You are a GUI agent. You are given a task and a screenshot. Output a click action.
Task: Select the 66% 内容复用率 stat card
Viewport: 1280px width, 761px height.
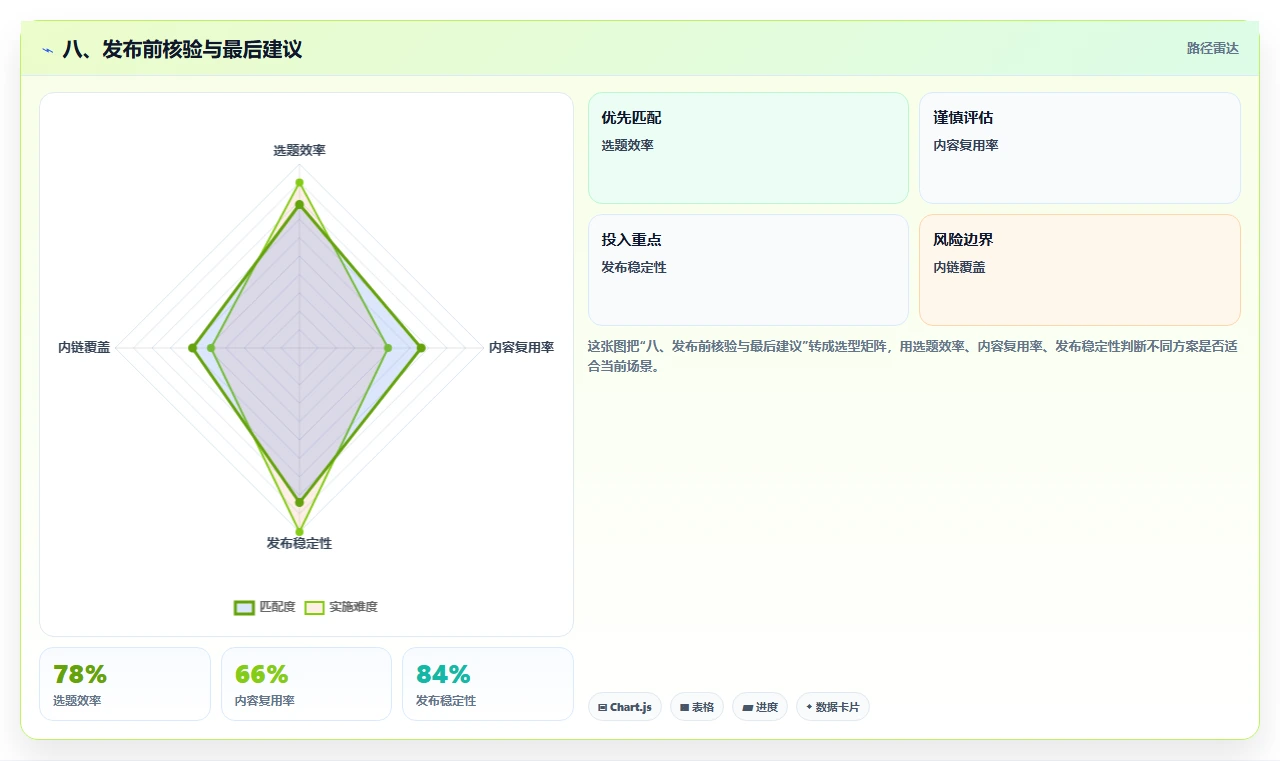[x=306, y=684]
